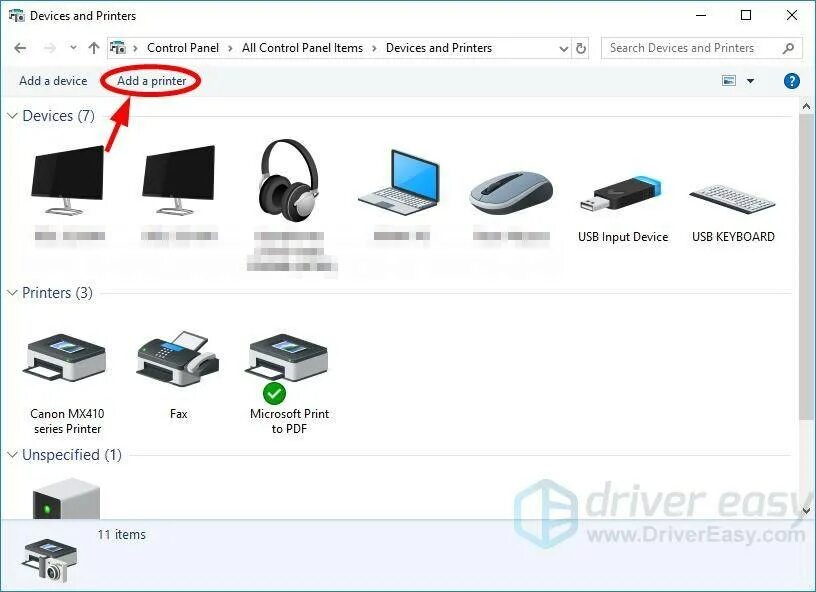Select the unspecified server tower device icon
The width and height of the screenshot is (816, 592).
pos(66,498)
